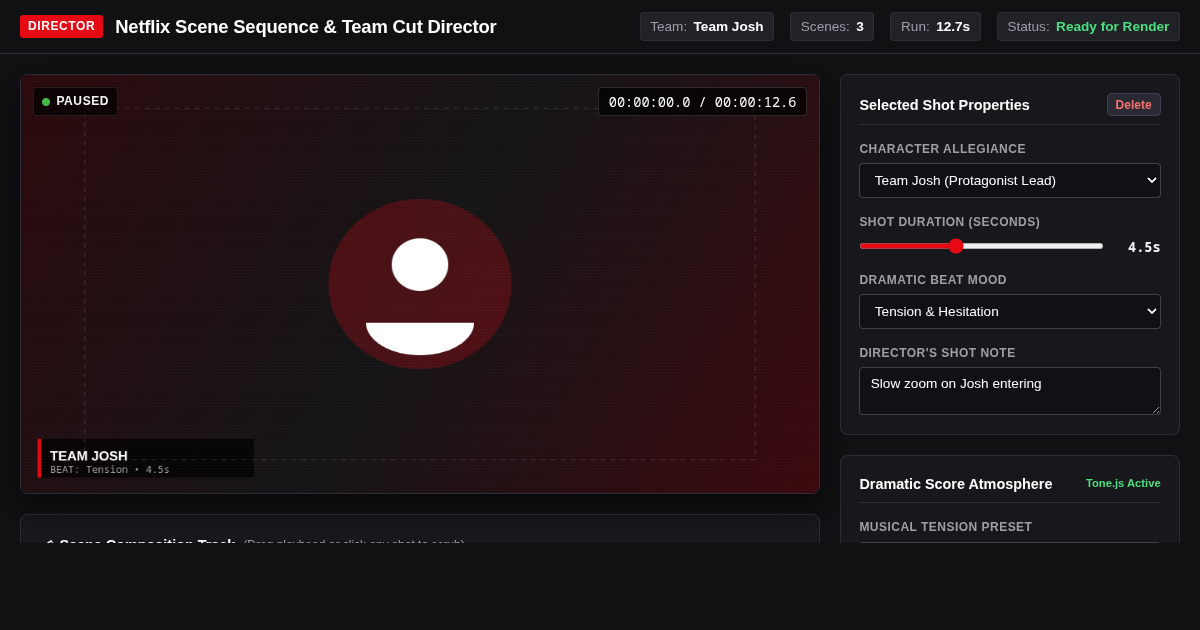Click Selected Shot Properties heading
Image resolution: width=1200 pixels, height=630 pixels.
[x=944, y=105]
